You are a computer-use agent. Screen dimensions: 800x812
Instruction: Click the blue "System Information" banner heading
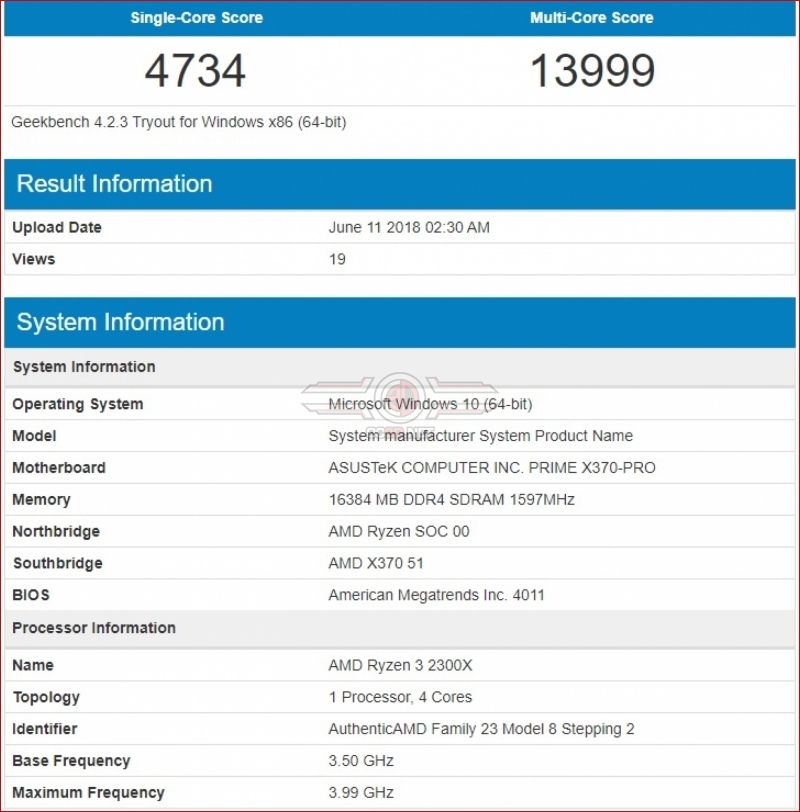click(121, 322)
